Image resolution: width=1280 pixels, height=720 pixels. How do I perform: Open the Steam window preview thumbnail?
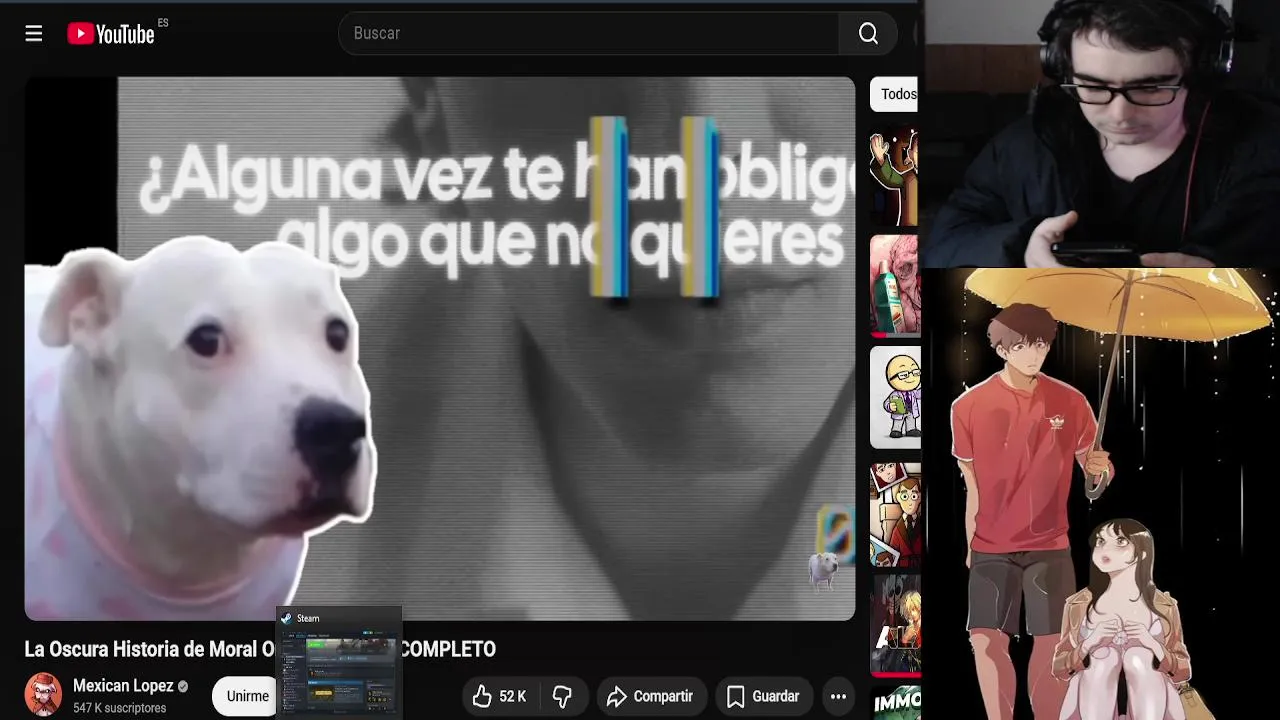[339, 662]
